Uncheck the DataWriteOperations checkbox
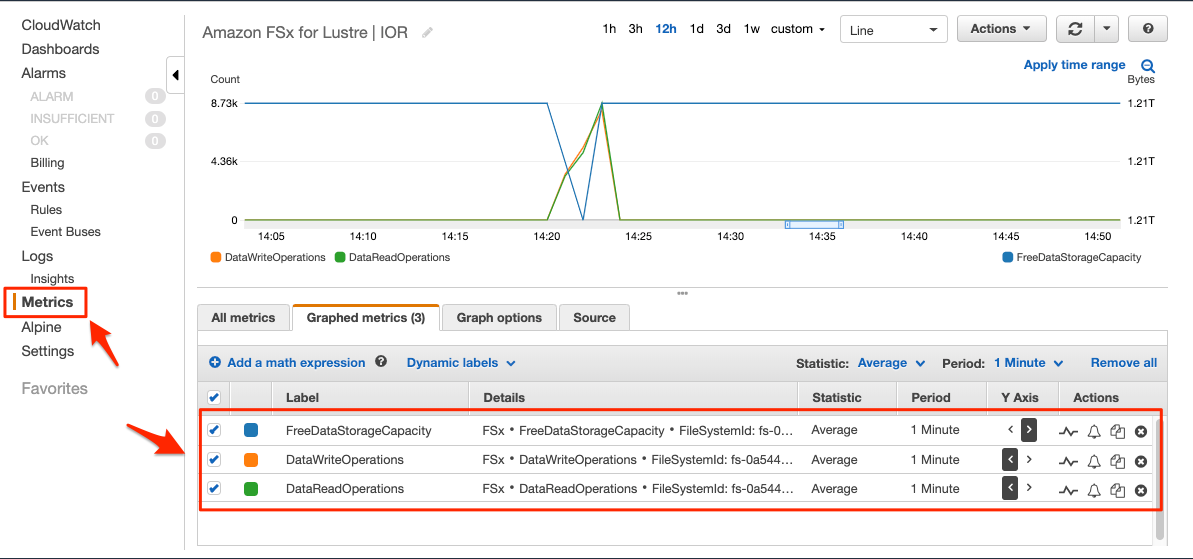The height and width of the screenshot is (559, 1193). [x=214, y=459]
